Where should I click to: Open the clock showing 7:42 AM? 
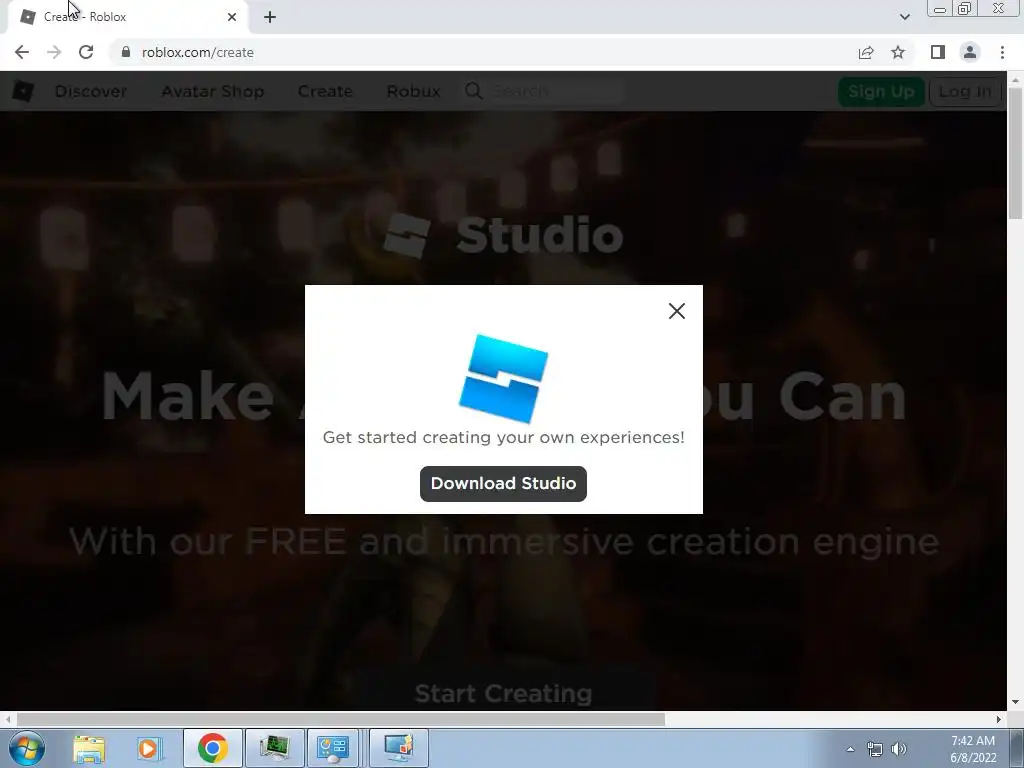(x=973, y=749)
